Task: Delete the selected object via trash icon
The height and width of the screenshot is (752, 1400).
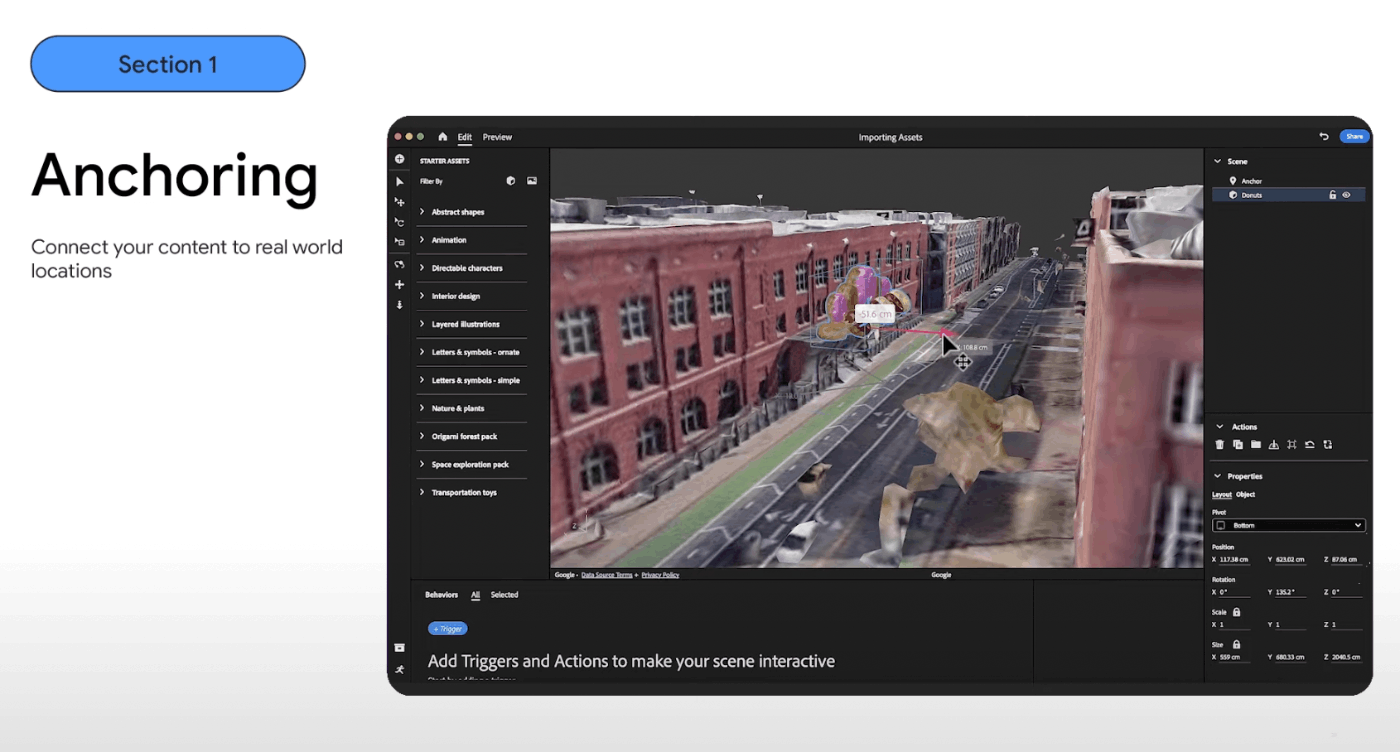Action: point(1220,444)
